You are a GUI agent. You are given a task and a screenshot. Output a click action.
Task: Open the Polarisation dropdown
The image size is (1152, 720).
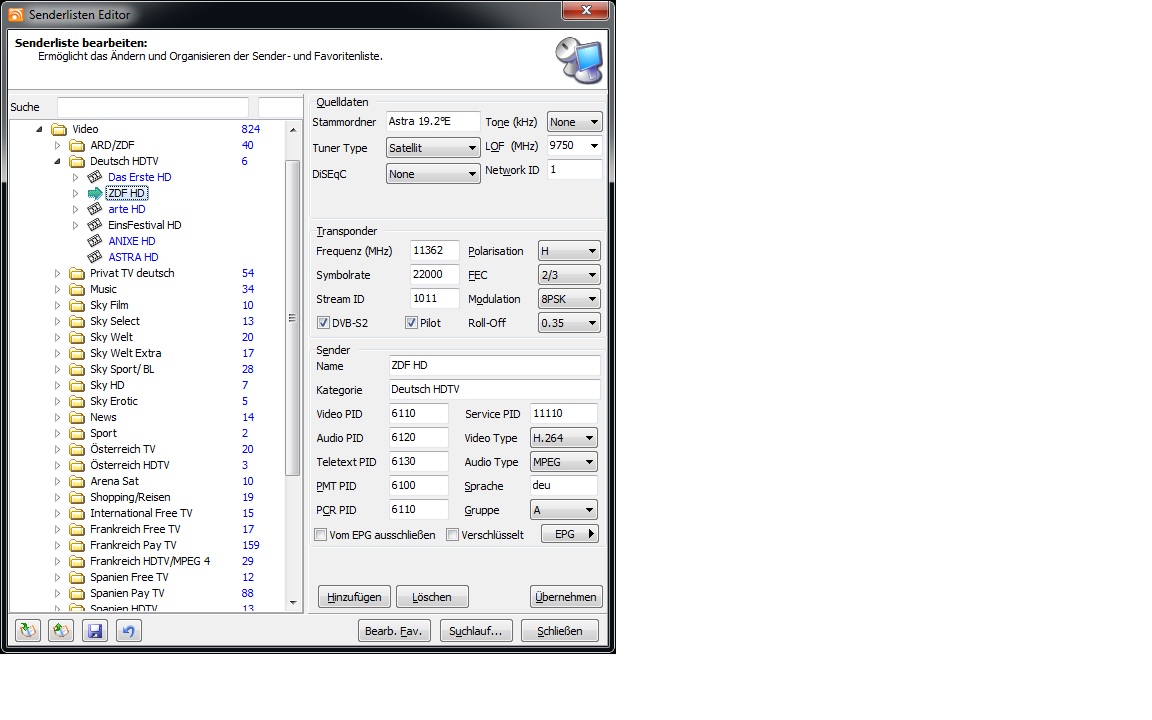click(569, 251)
